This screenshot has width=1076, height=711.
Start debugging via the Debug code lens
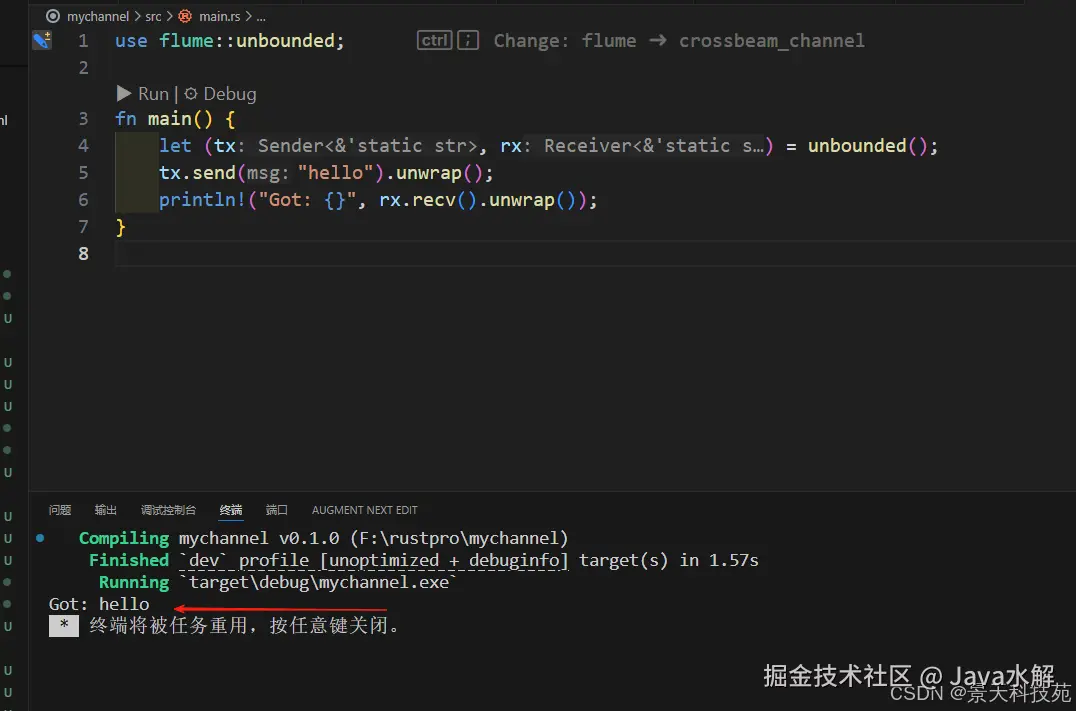pos(229,93)
